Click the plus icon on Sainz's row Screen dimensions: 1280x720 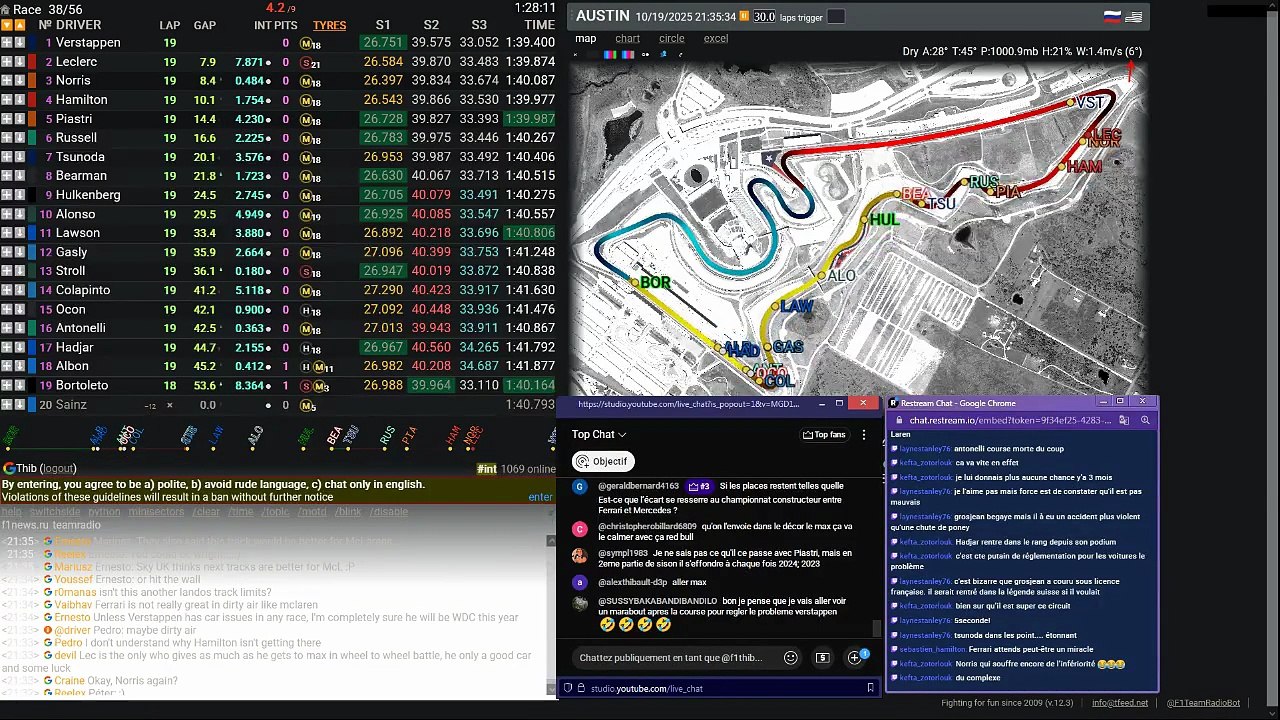tap(6, 405)
